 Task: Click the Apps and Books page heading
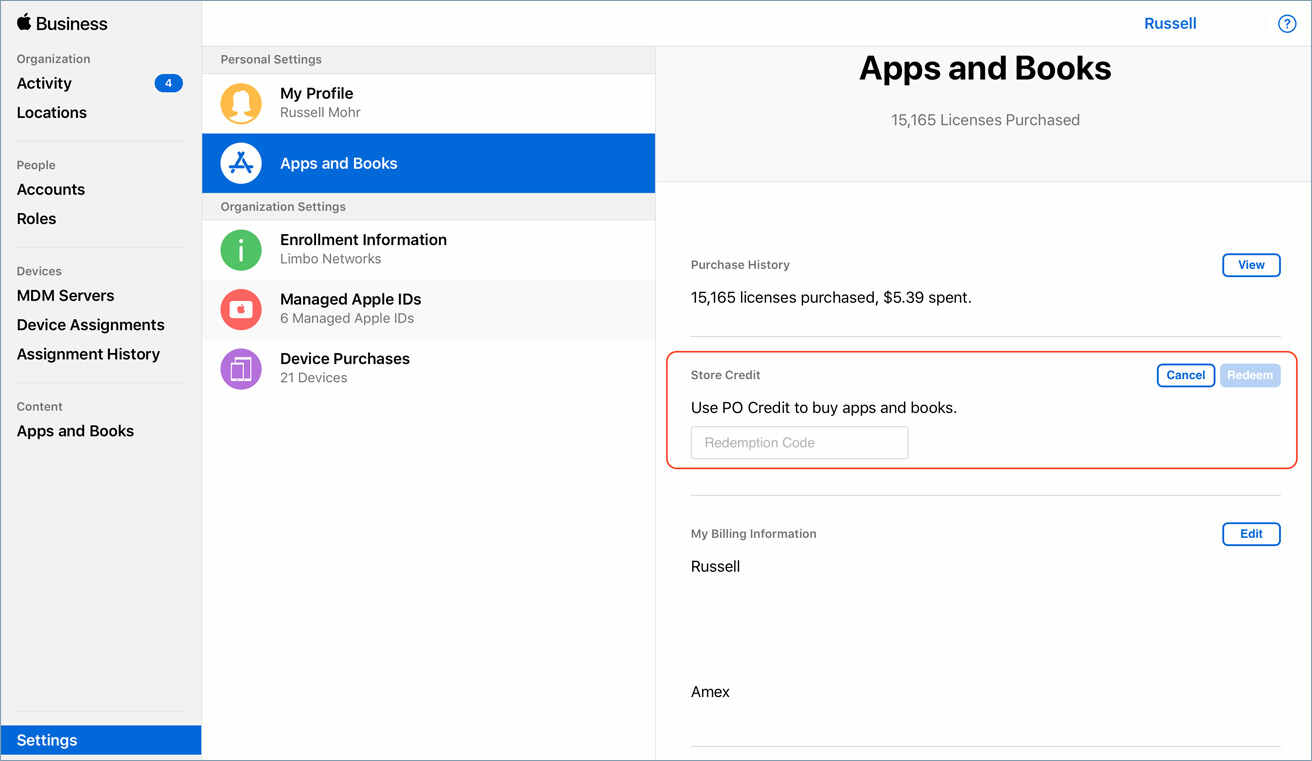point(985,68)
